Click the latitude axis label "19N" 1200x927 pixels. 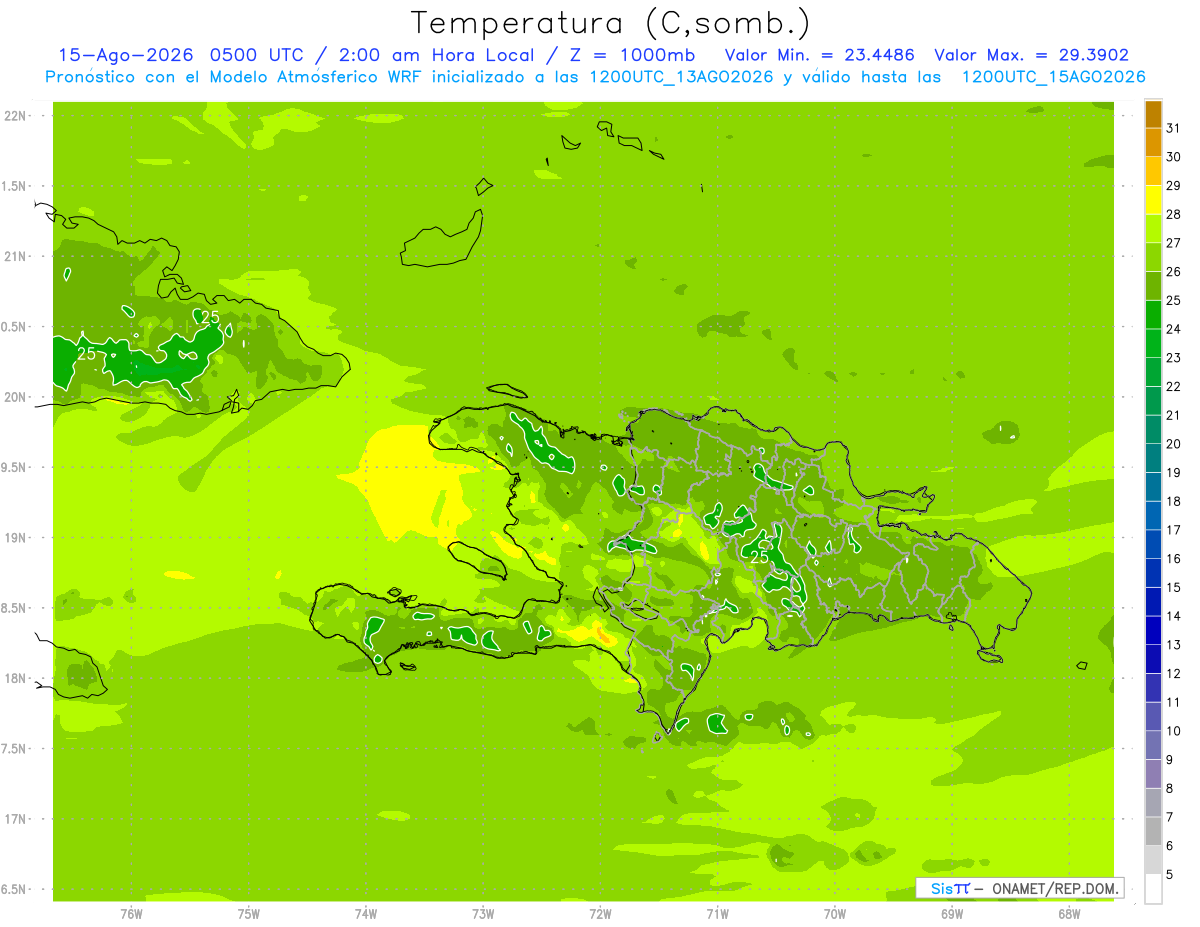(x=15, y=538)
